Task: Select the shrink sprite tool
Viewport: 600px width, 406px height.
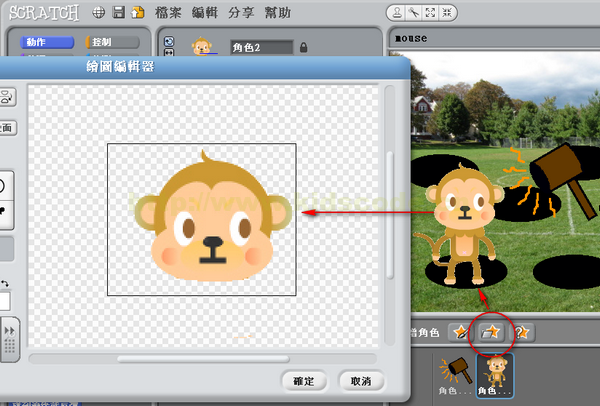Action: (447, 13)
